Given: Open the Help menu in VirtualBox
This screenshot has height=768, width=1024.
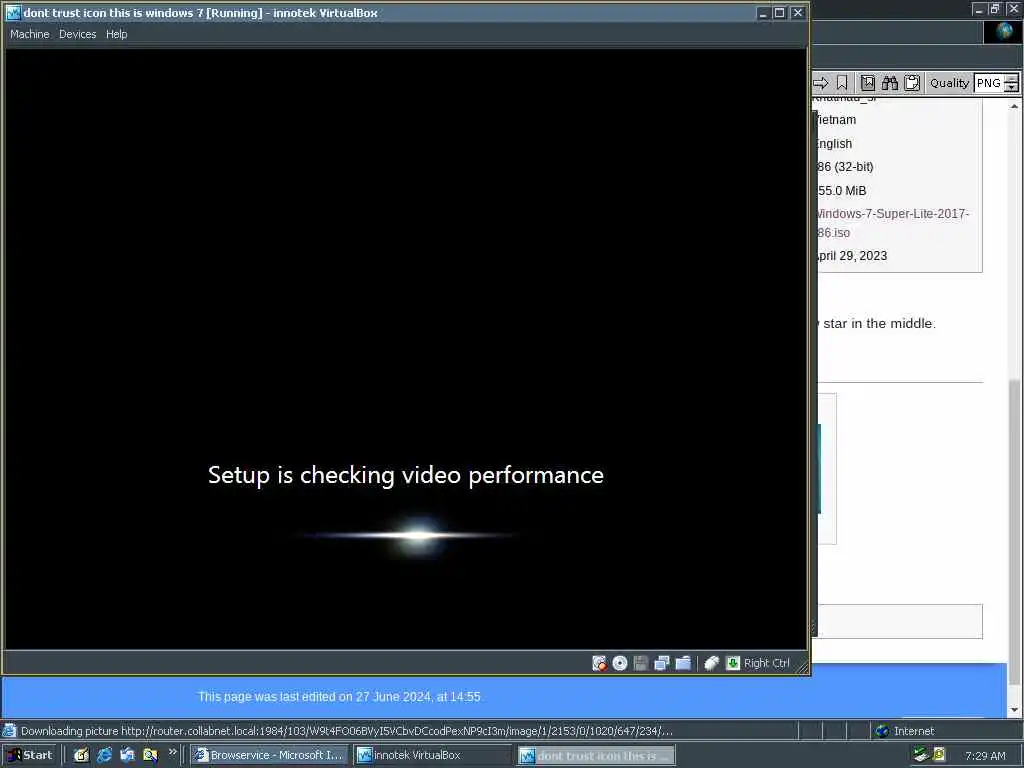Looking at the screenshot, I should (116, 34).
